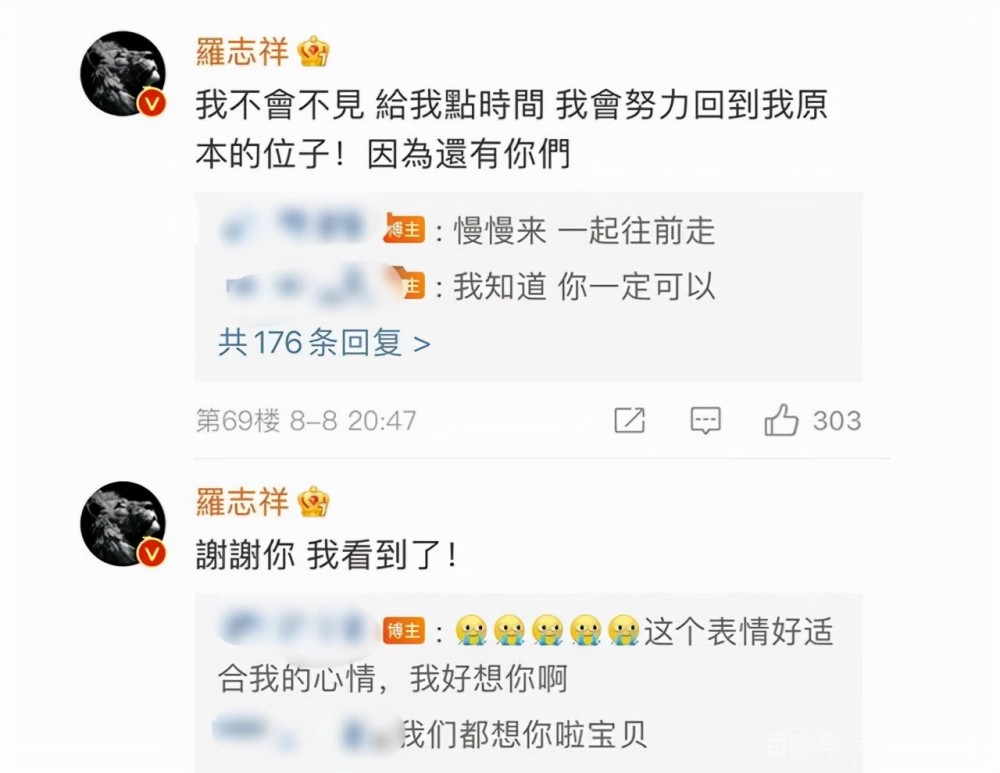Image resolution: width=1000 pixels, height=773 pixels.
Task: Click 博主 badge next to 慢慢来 reply
Action: [x=404, y=228]
